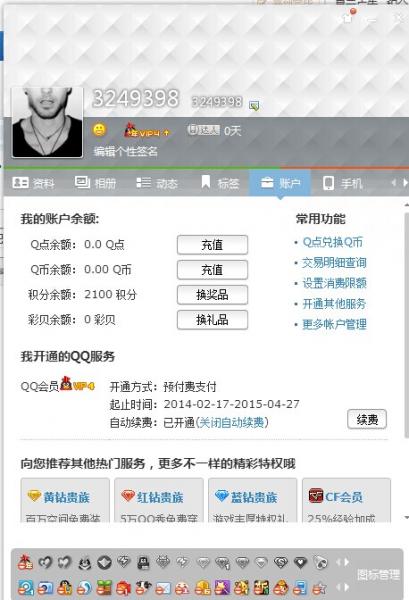Open 图标管理 icon management

click(378, 574)
